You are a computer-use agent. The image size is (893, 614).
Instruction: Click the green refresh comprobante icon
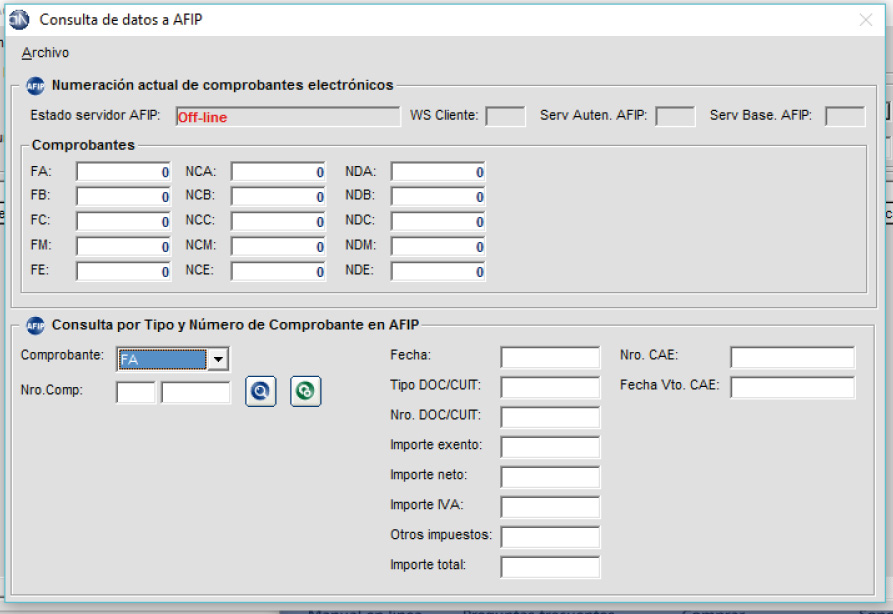point(305,391)
